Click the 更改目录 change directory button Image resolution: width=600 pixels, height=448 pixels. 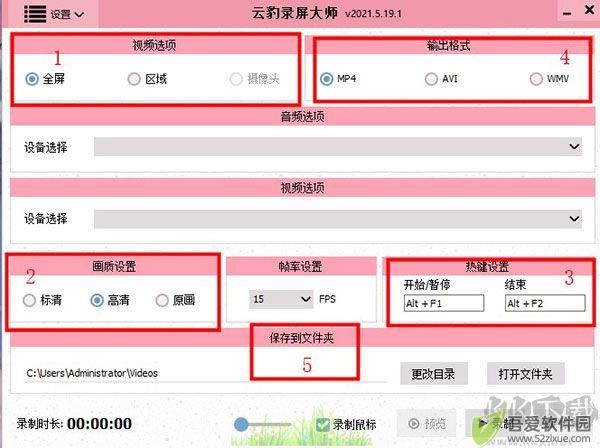click(434, 374)
